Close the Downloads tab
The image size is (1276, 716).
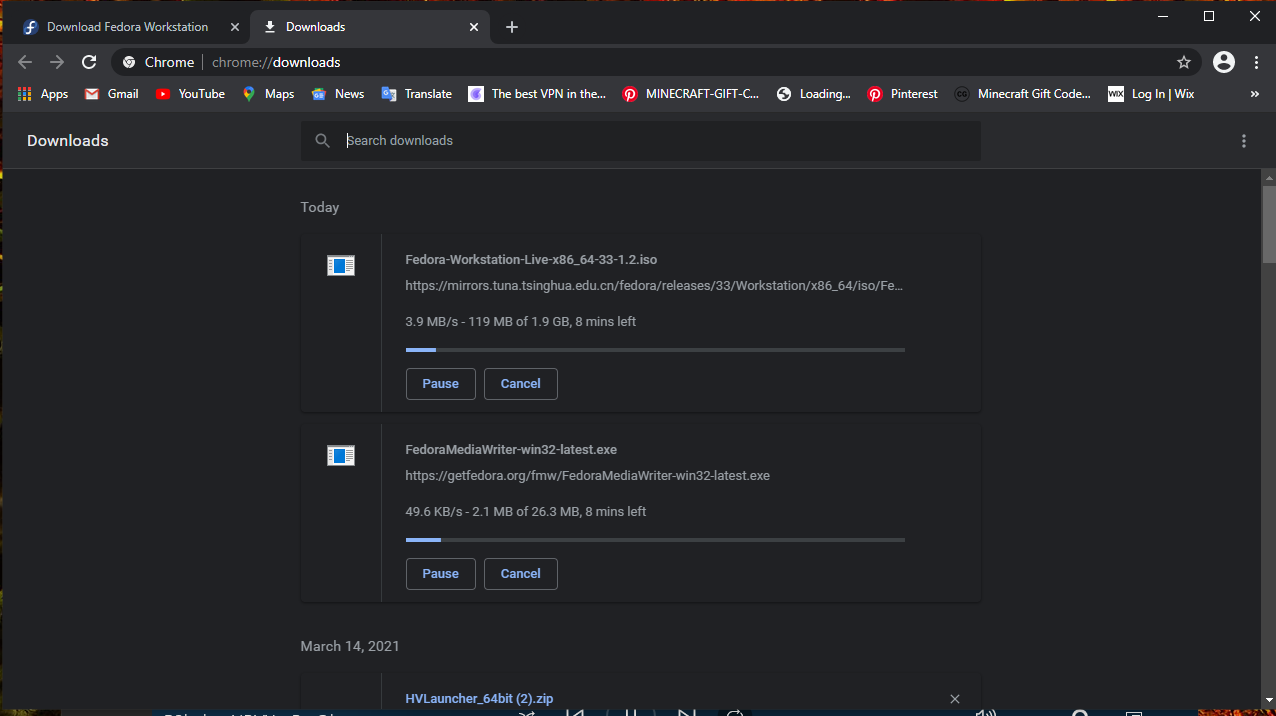[474, 27]
